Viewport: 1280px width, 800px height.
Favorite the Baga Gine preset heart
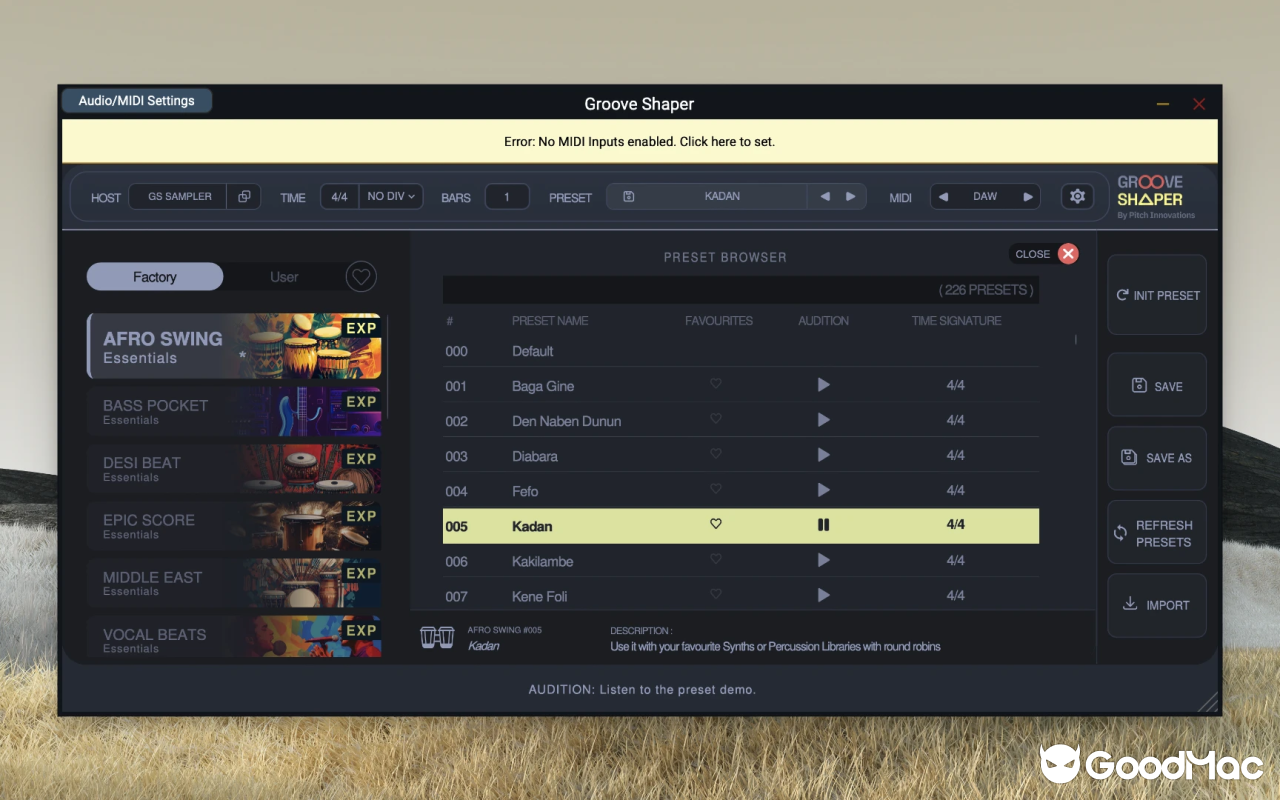coord(716,383)
